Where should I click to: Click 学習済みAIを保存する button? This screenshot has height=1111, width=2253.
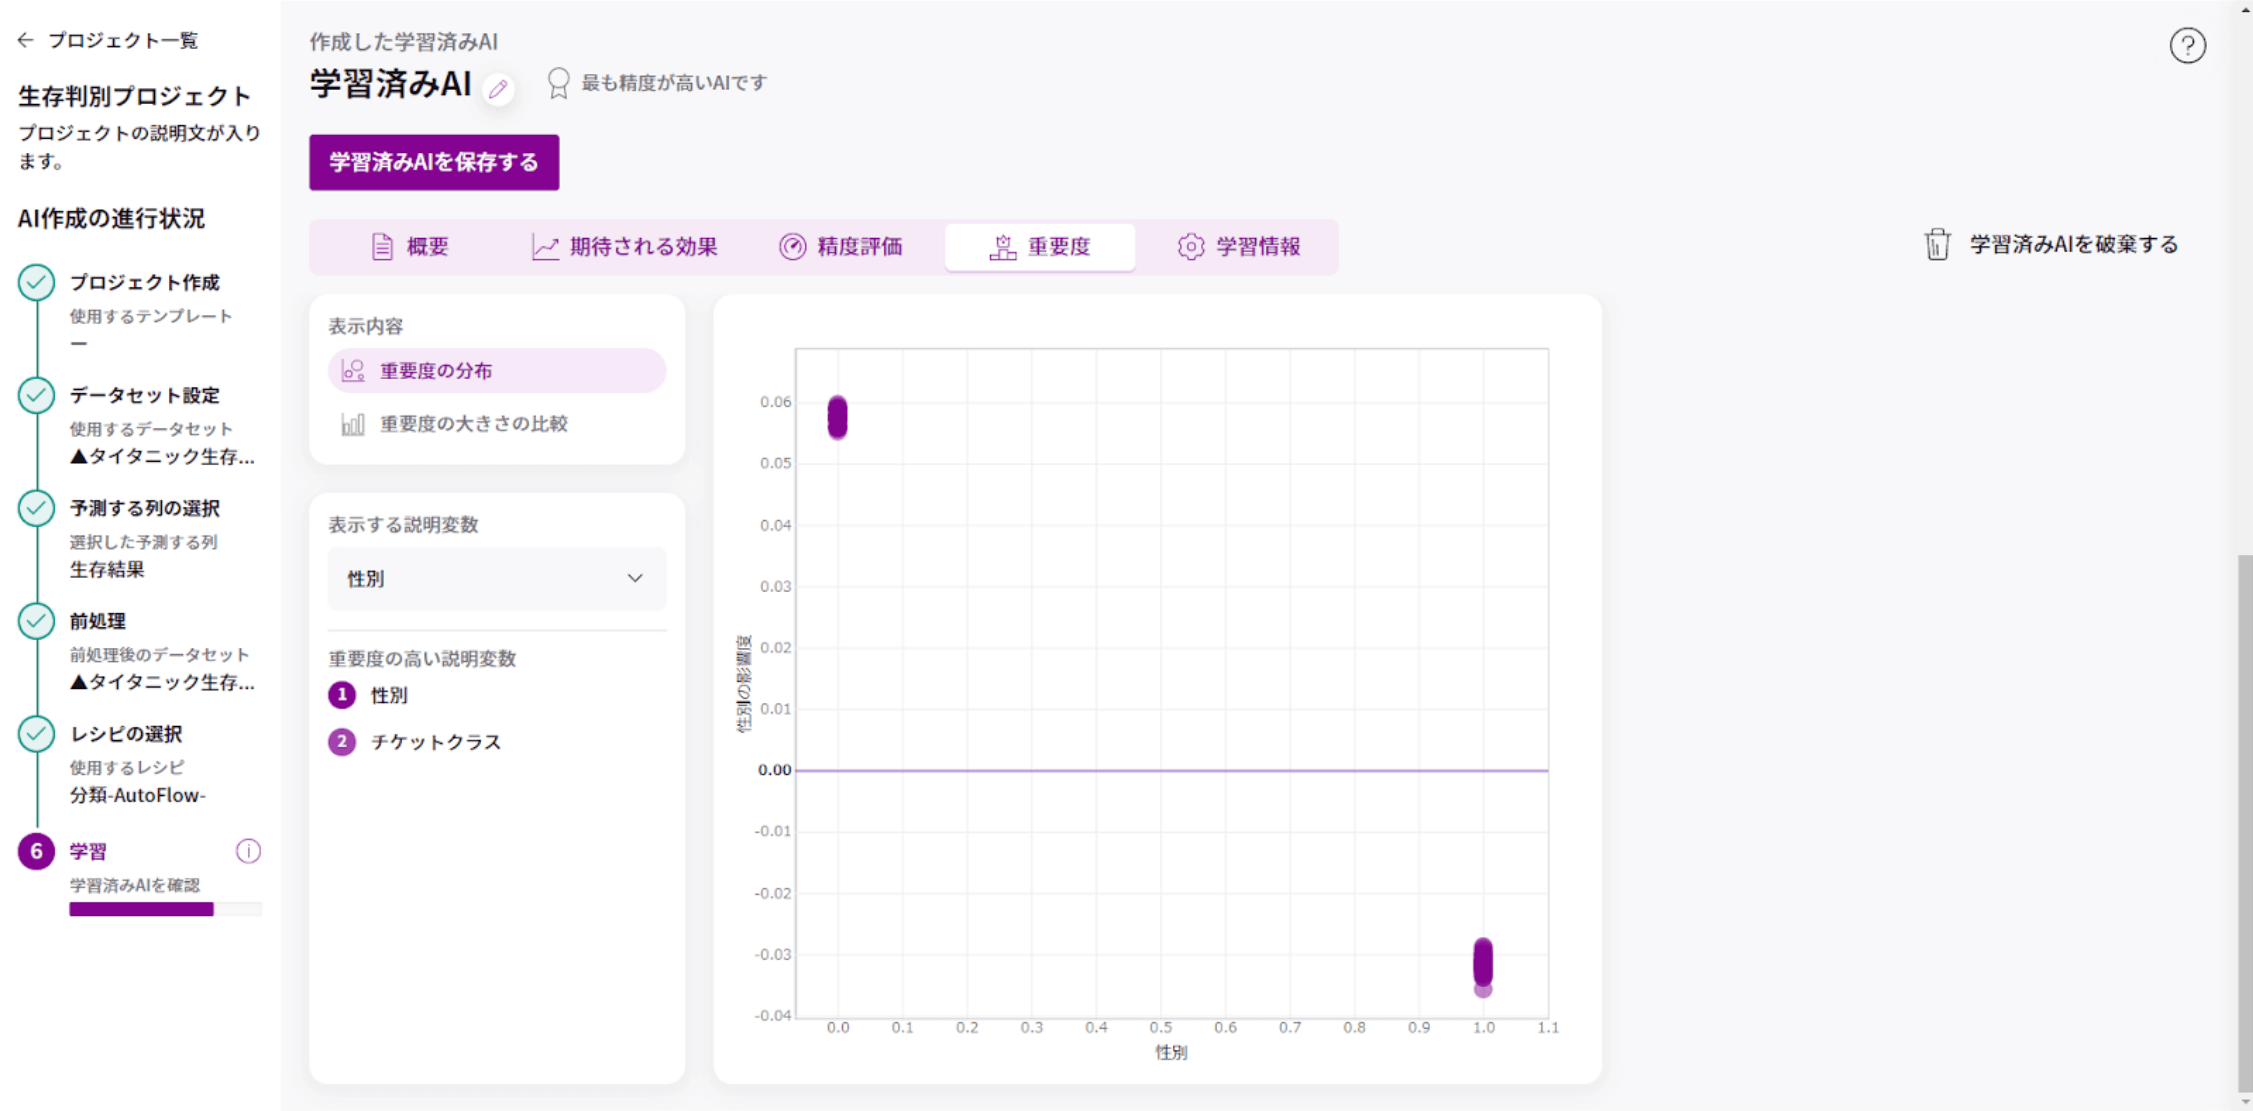(x=434, y=163)
